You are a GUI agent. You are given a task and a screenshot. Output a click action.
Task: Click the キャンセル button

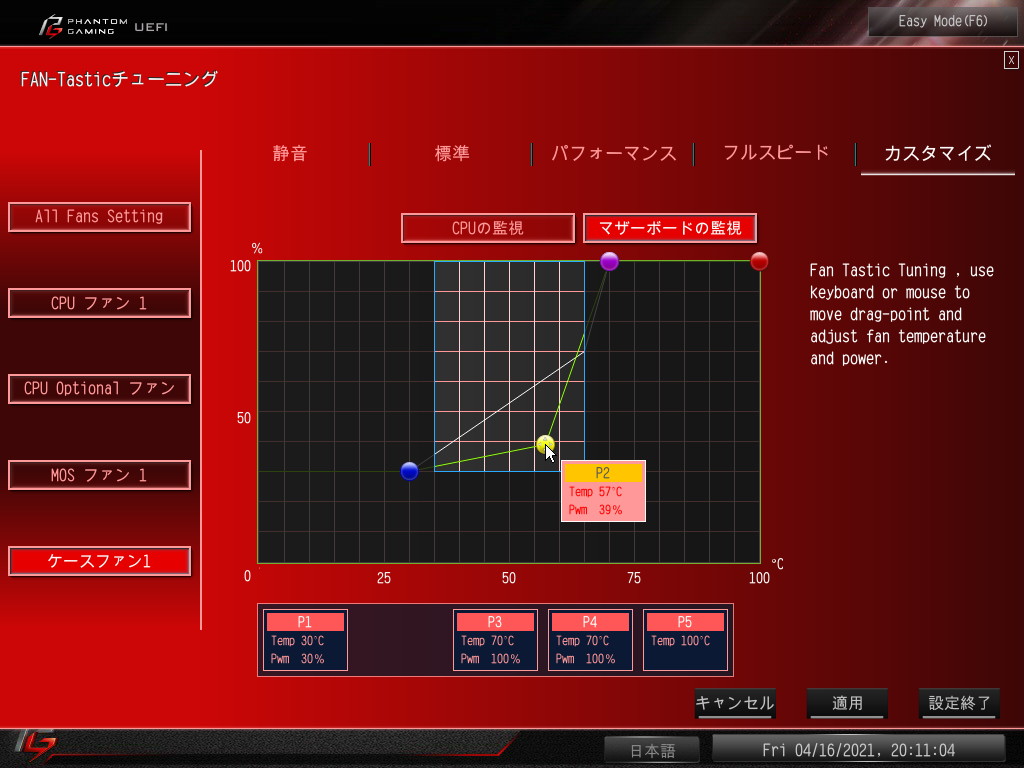click(x=735, y=703)
